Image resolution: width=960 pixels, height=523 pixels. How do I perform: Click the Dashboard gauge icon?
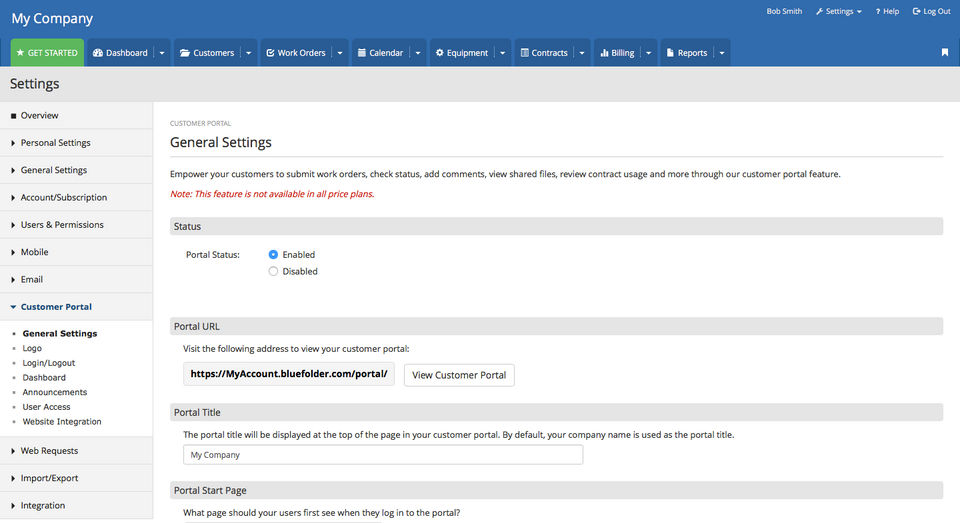point(97,53)
